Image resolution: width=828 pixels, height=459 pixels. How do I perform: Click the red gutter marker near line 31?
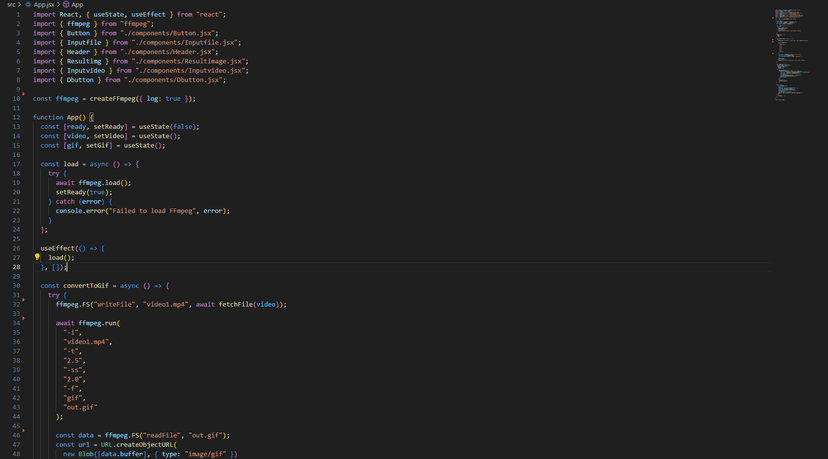23,292
